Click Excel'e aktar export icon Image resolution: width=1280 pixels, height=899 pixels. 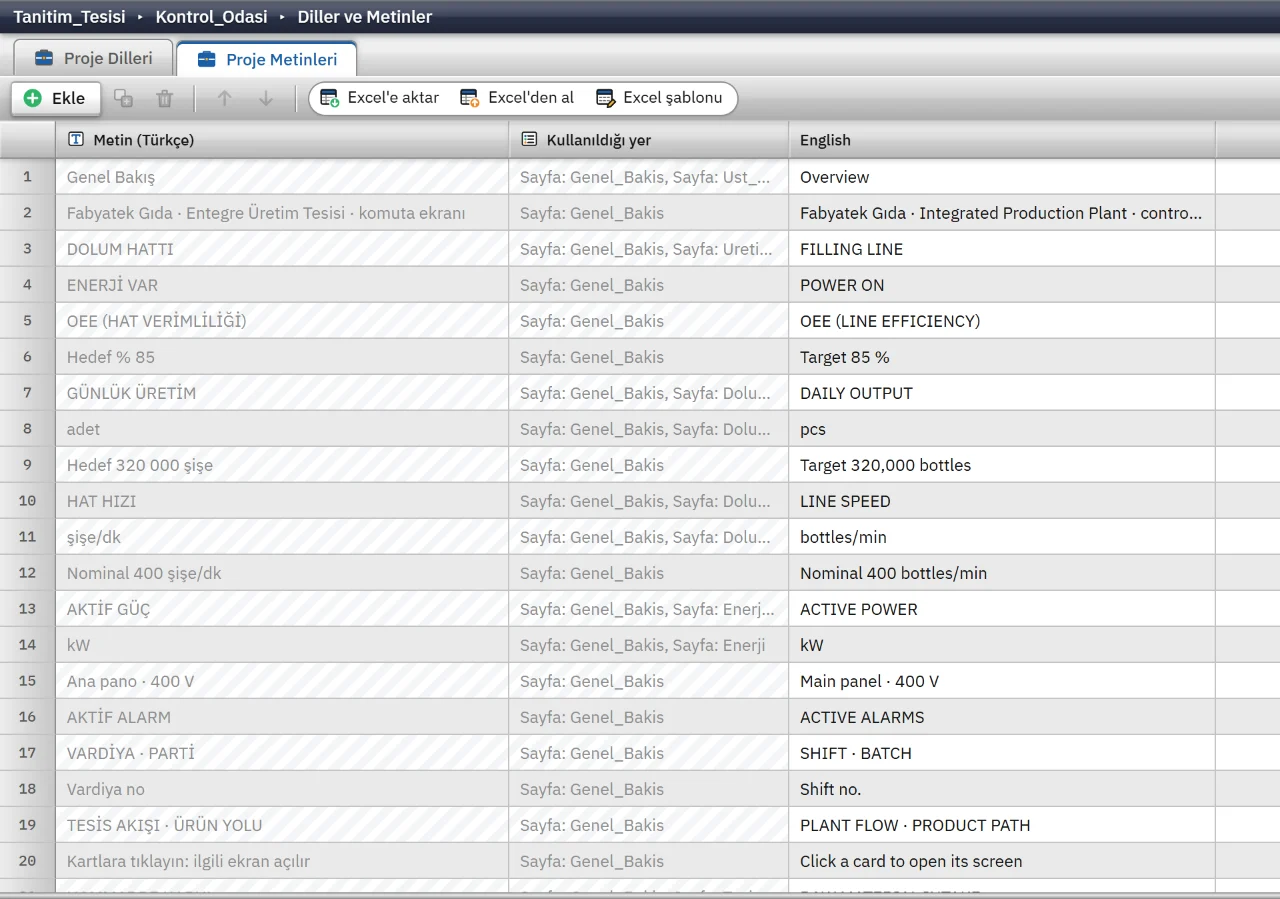330,98
